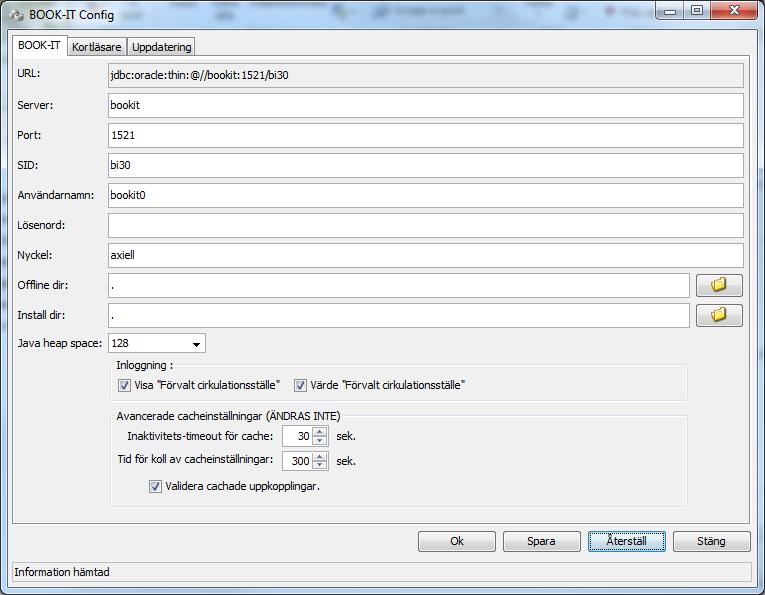Close the BOOK-IT Config window
This screenshot has height=595, width=765.
[734, 11]
